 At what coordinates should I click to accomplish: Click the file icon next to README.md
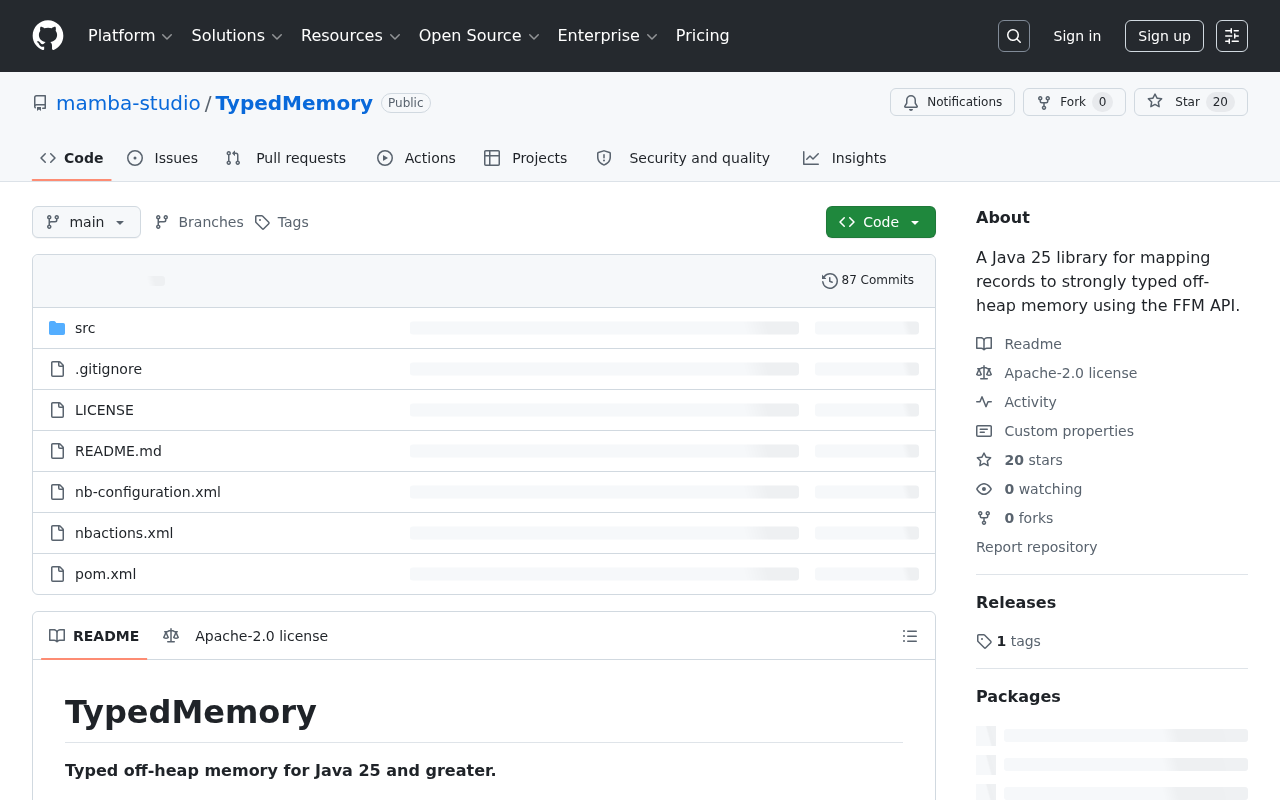tap(57, 451)
